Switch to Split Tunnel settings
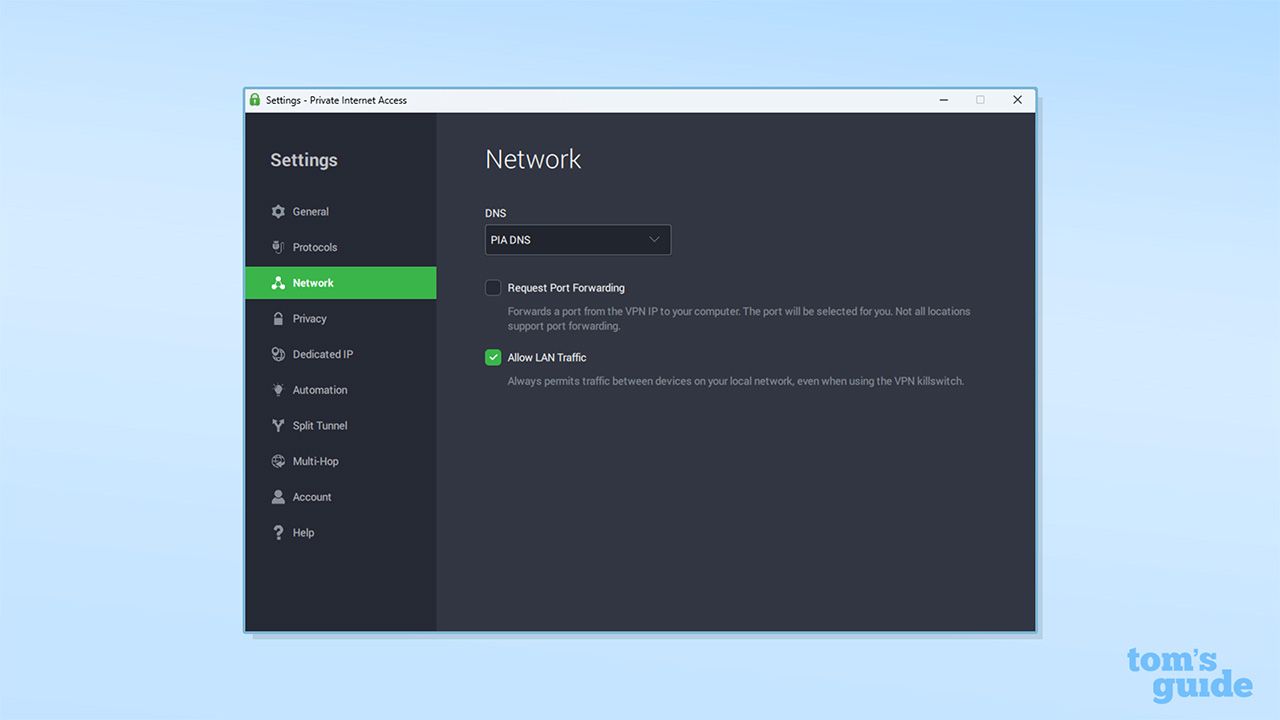 340,426
